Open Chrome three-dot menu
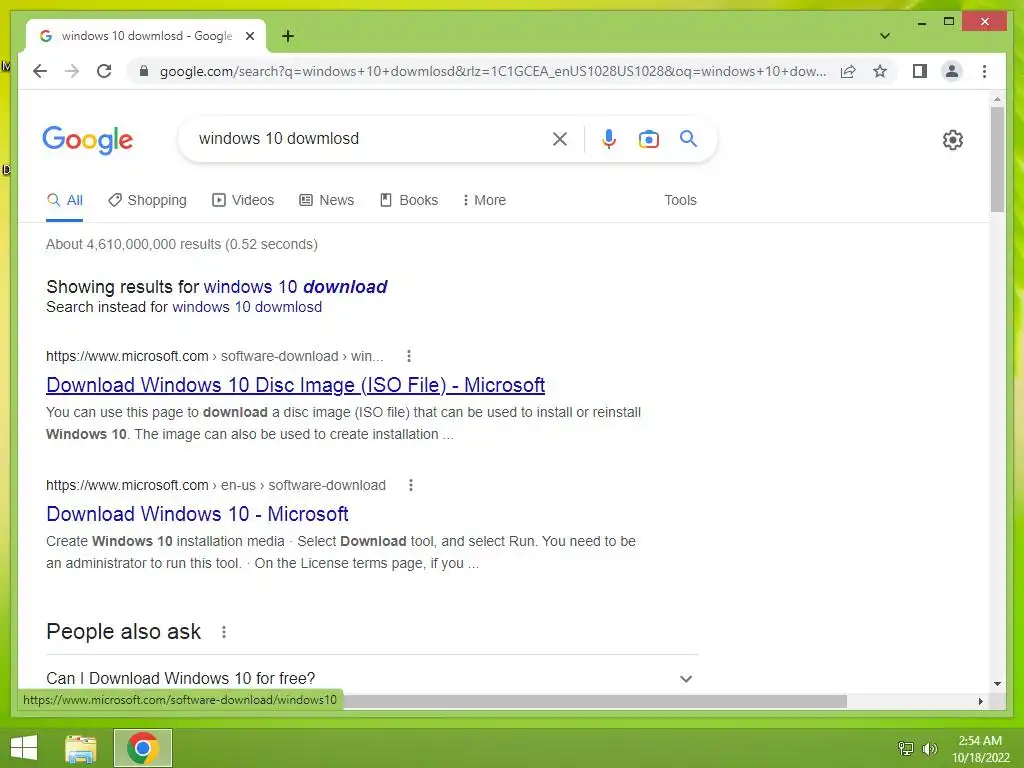1024x768 pixels. (x=984, y=71)
